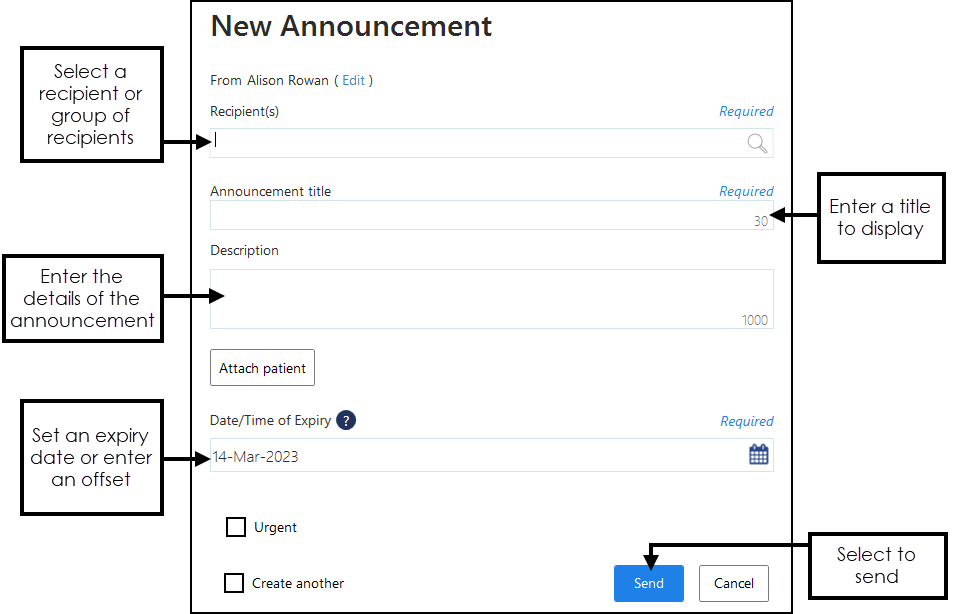The width and height of the screenshot is (956, 614).
Task: Tick the Urgent checkbox
Action: (236, 527)
